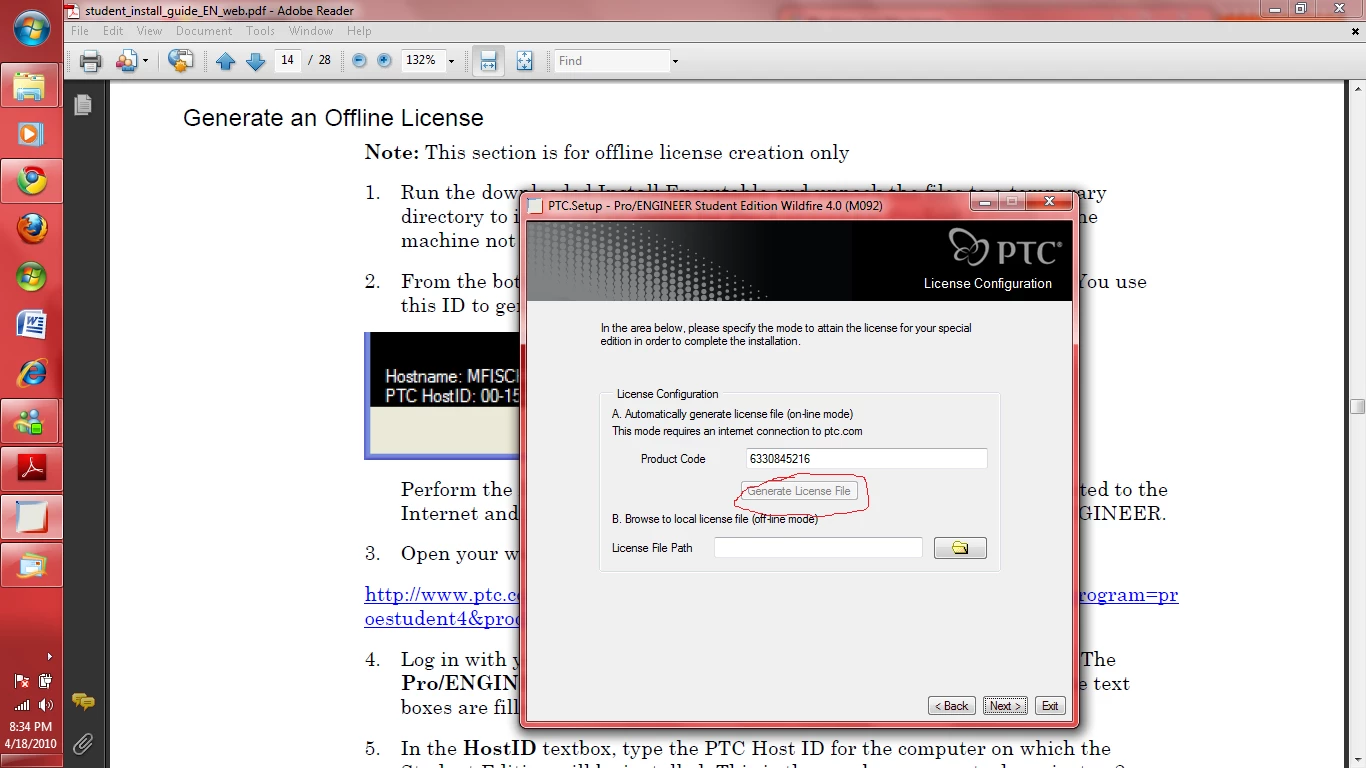
Task: Click the Exit button in PTC Setup
Action: point(1050,706)
